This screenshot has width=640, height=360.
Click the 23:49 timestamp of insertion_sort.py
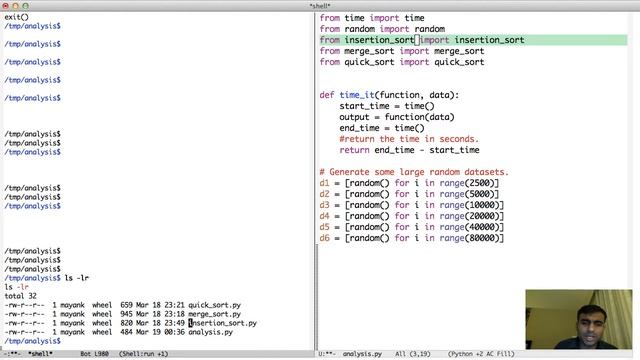[x=174, y=323]
